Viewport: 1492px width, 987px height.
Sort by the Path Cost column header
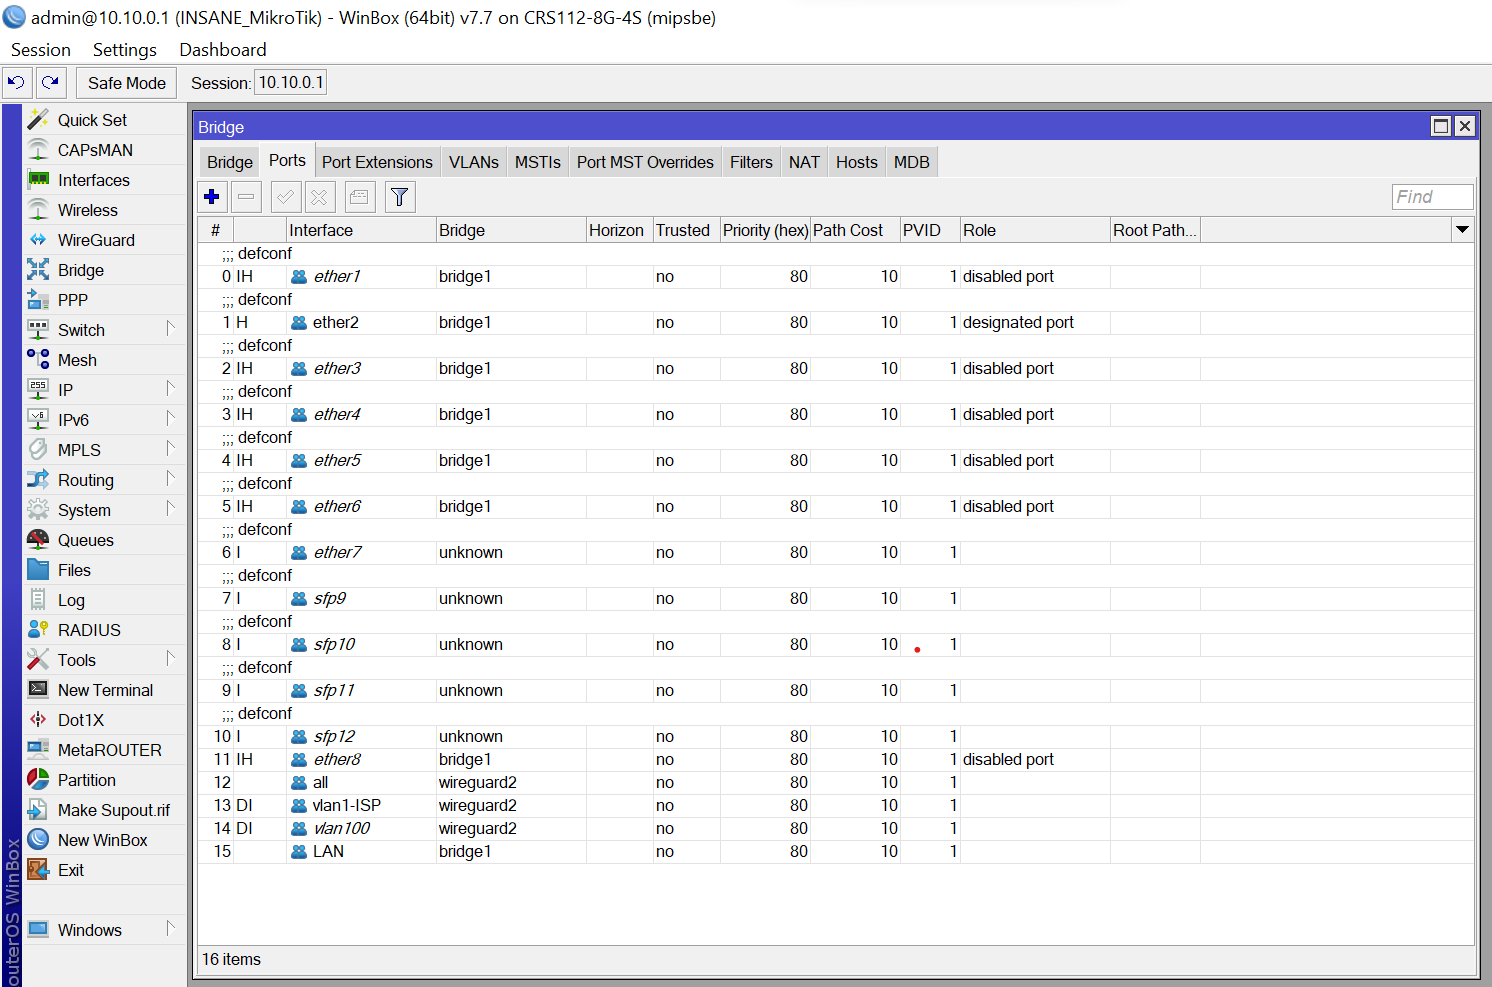click(x=855, y=230)
